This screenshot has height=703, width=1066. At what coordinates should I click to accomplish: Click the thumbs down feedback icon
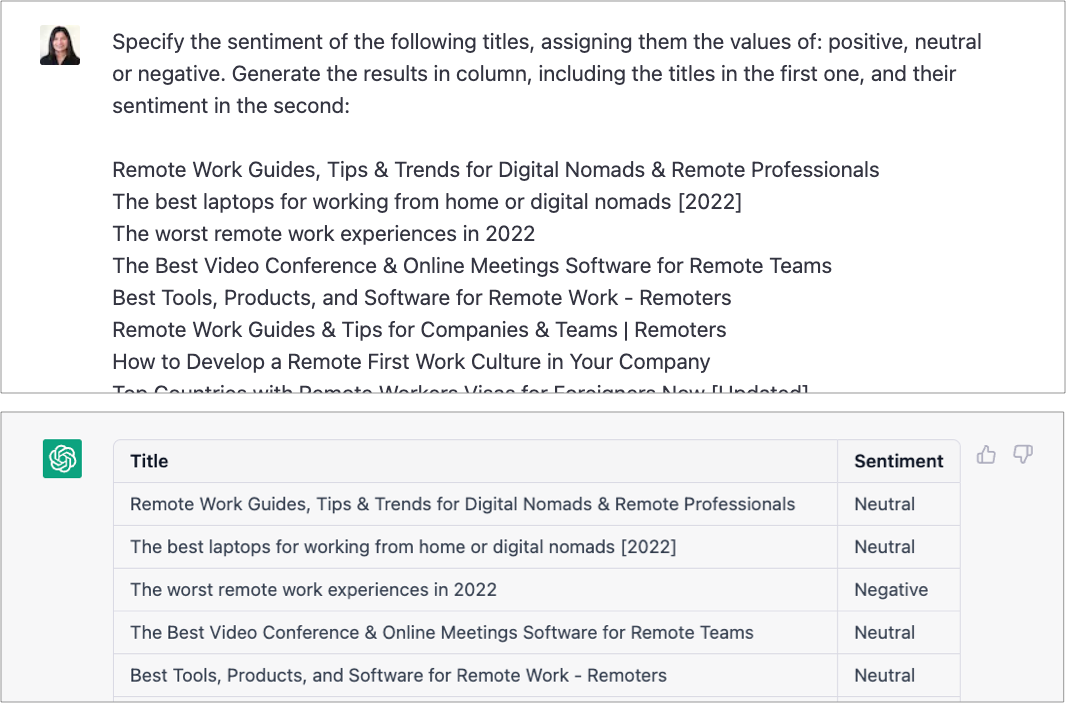coord(1022,456)
